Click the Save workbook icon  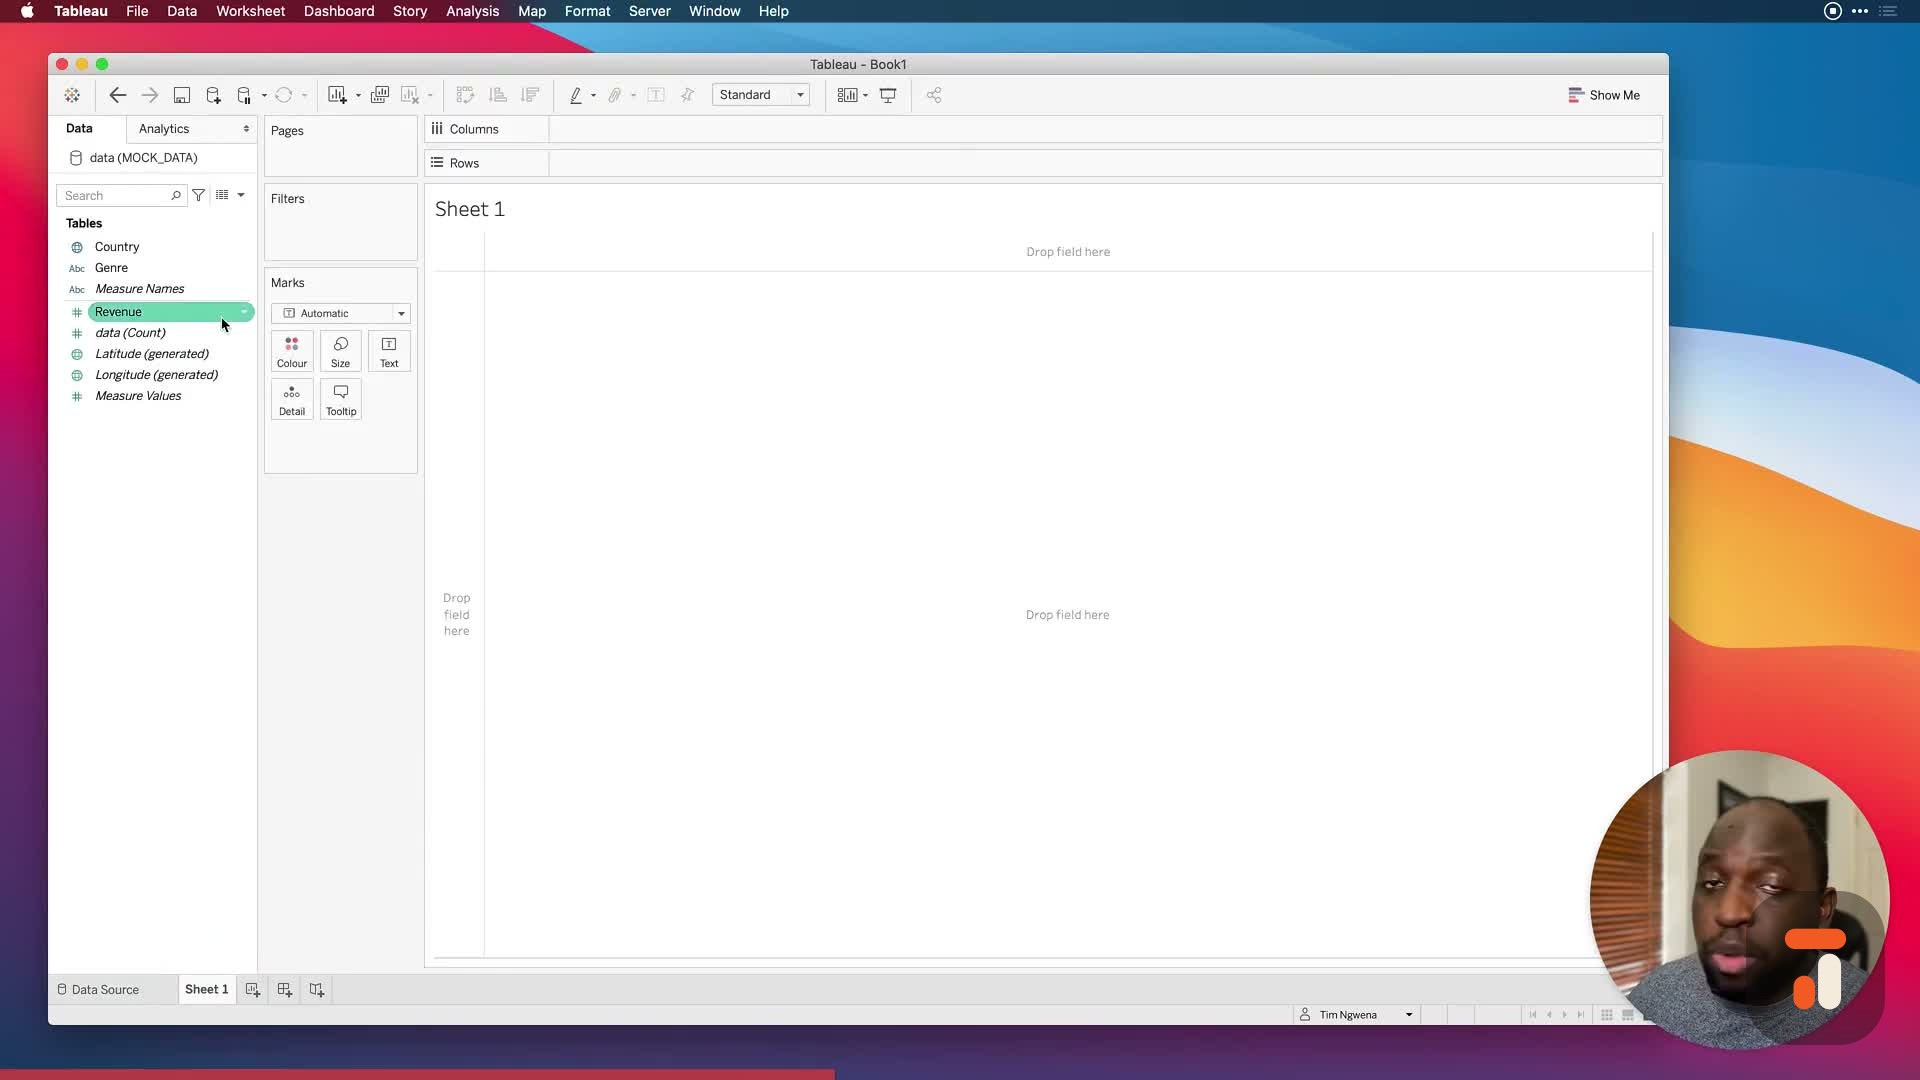pyautogui.click(x=181, y=95)
